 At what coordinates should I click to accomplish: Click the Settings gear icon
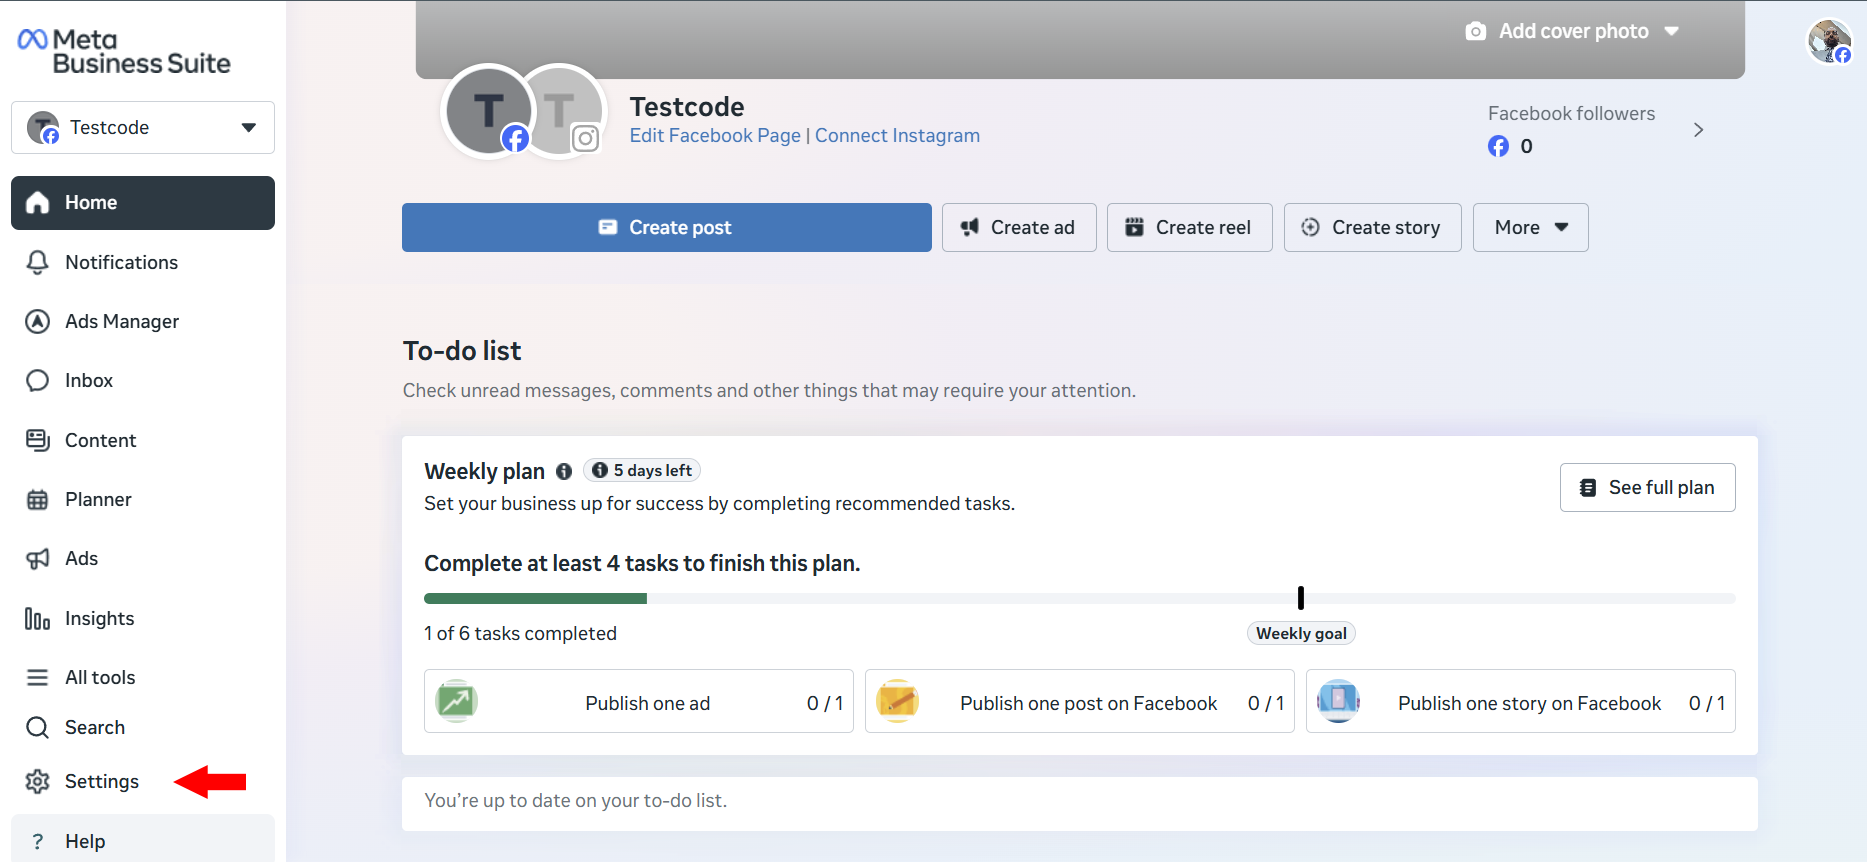(37, 781)
